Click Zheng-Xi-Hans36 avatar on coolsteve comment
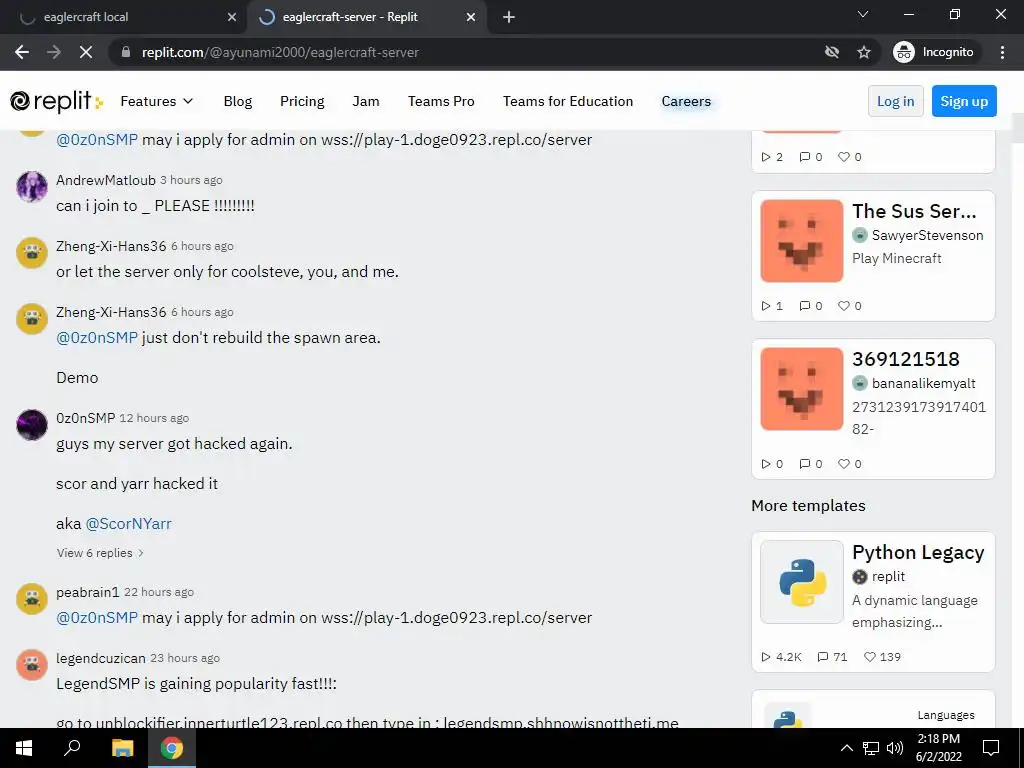Image resolution: width=1024 pixels, height=768 pixels. (x=31, y=253)
